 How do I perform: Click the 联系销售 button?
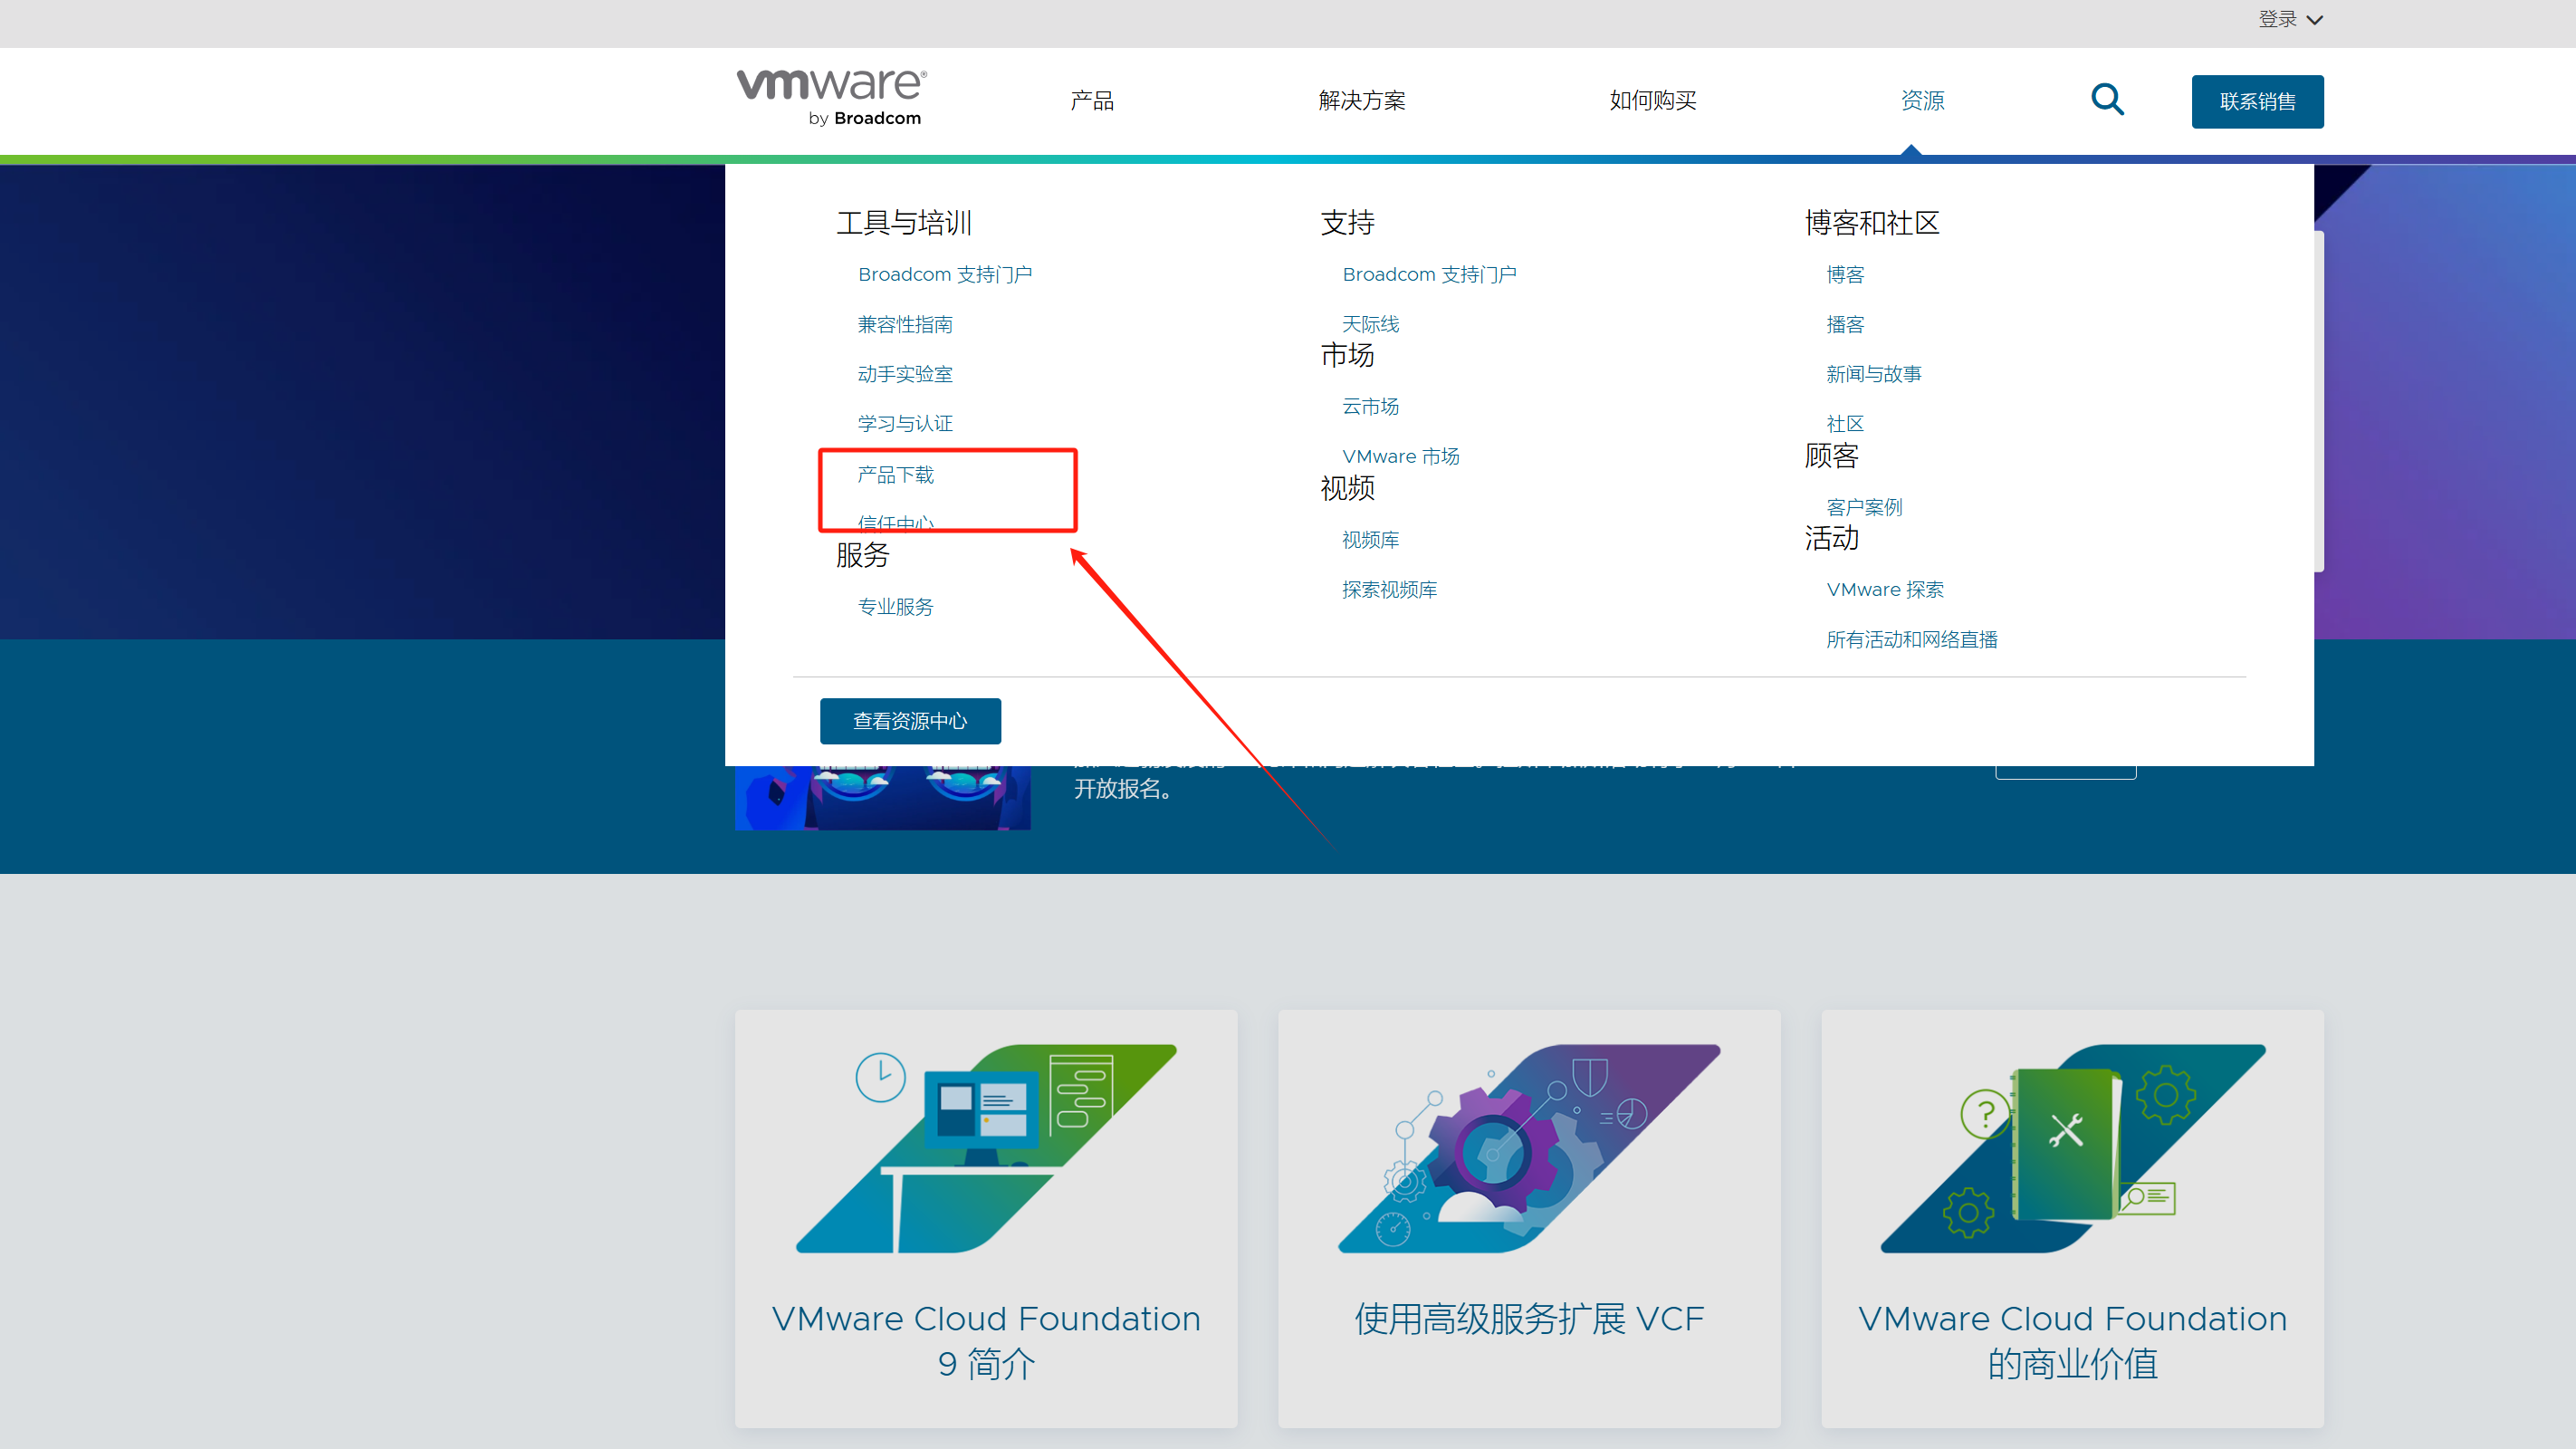coord(2257,102)
